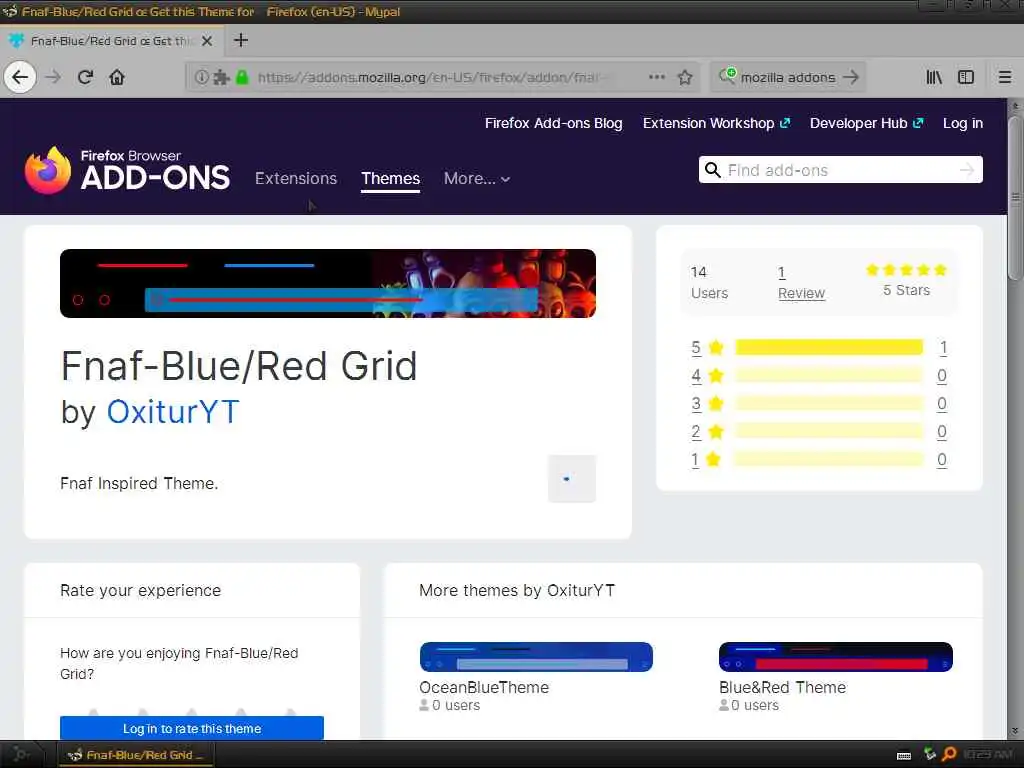Click the network icon in system tray

[929, 754]
